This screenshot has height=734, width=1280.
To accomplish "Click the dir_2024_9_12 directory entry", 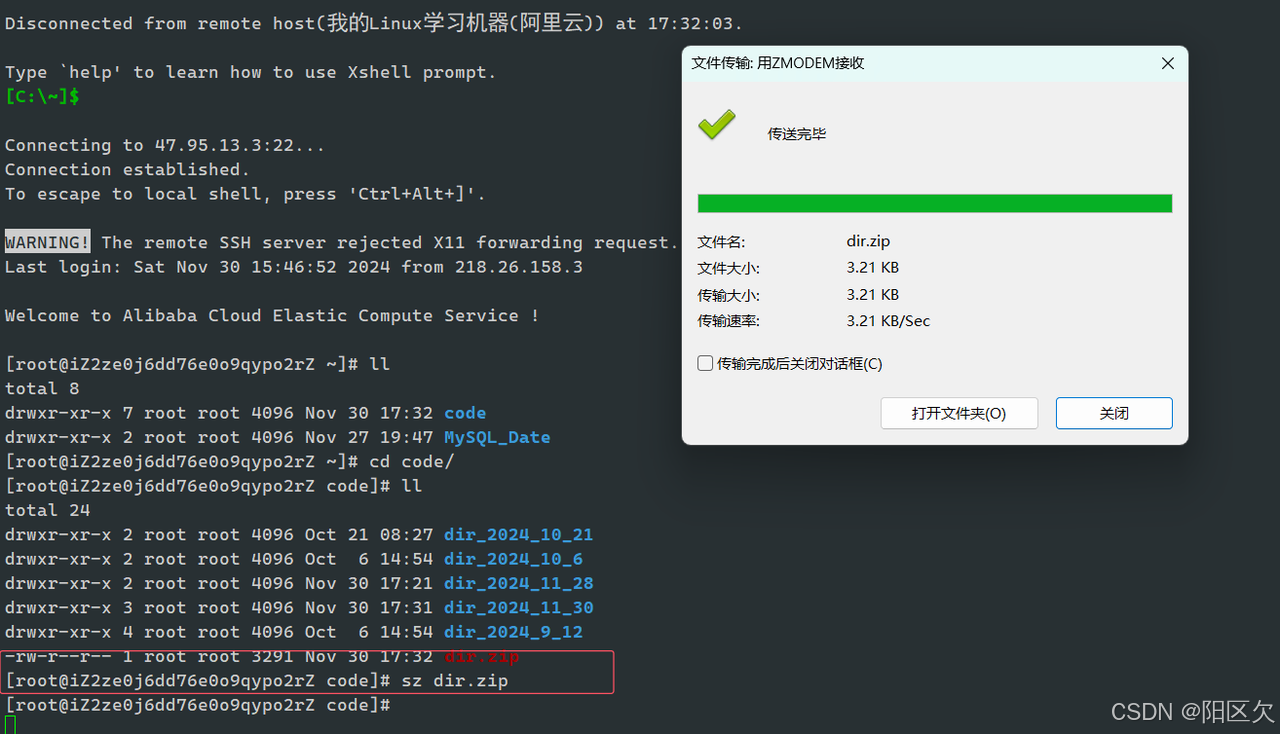I will tap(513, 632).
